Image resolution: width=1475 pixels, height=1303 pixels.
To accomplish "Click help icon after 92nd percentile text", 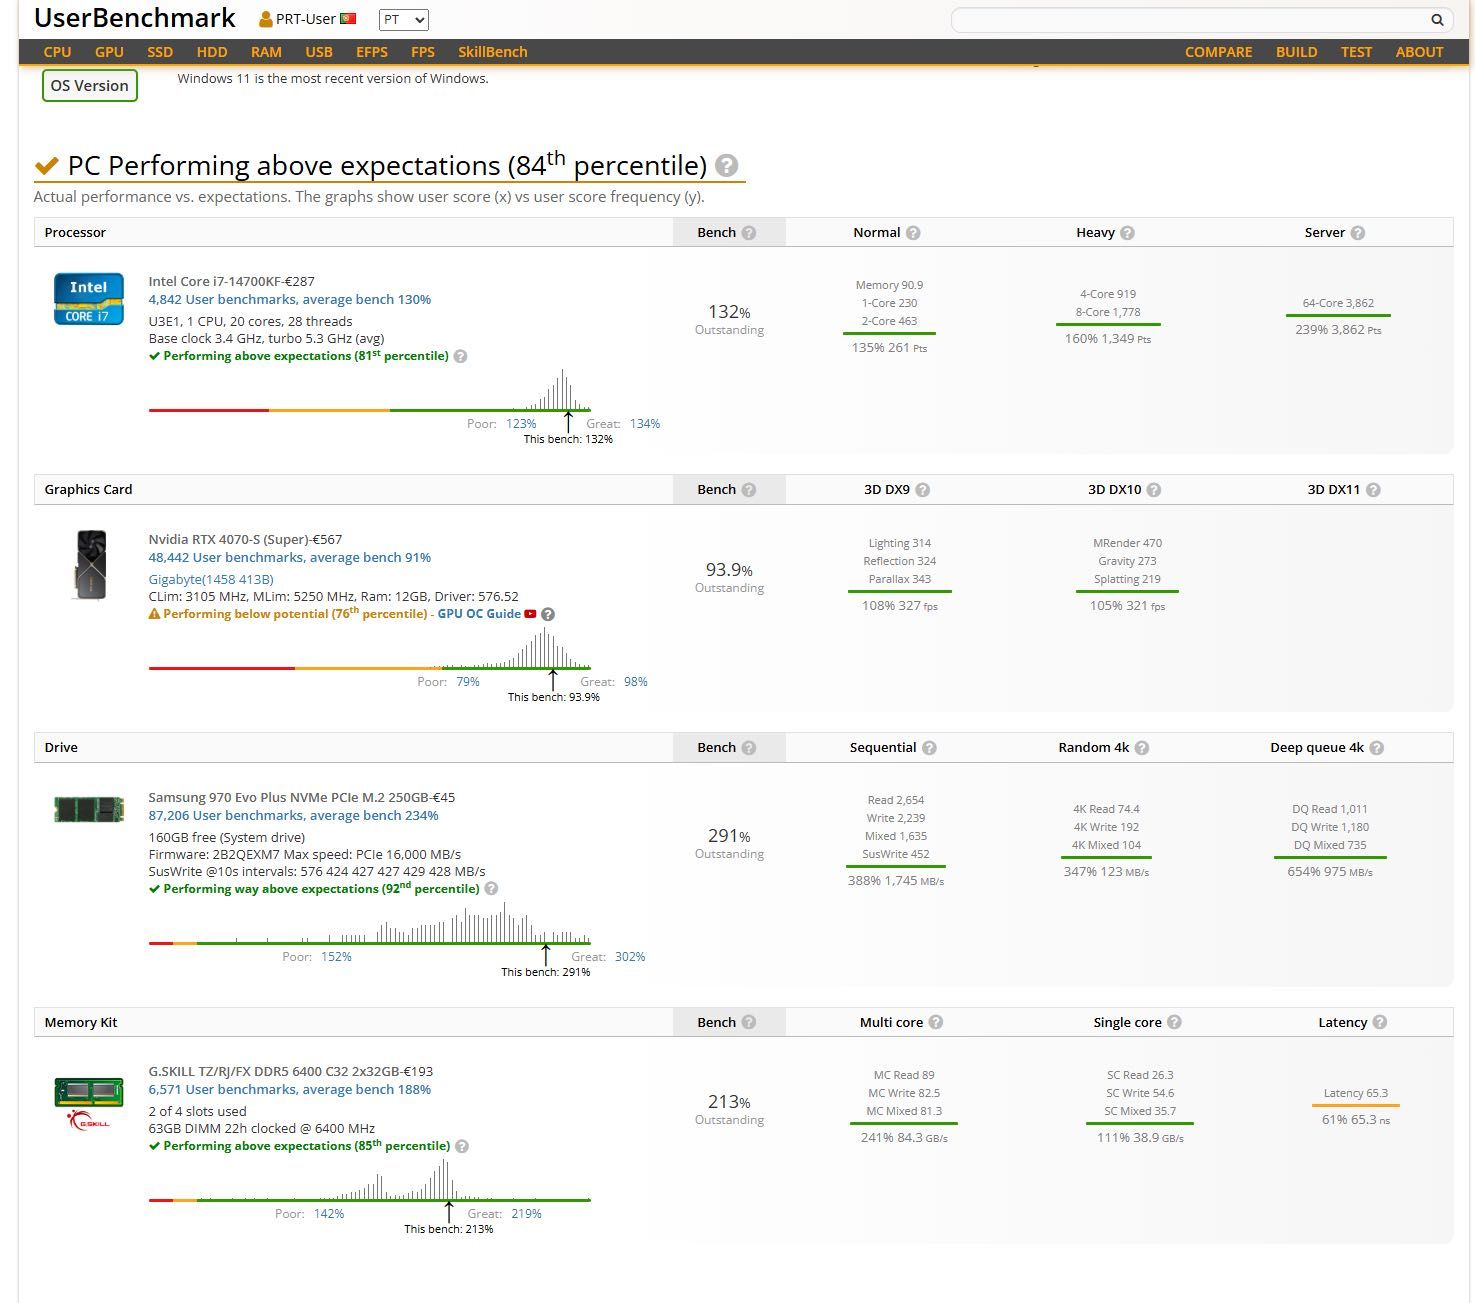I will click(491, 888).
